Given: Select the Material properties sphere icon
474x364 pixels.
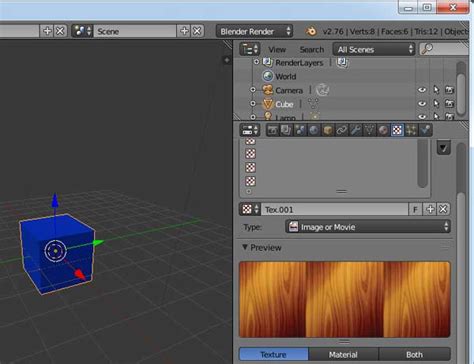Looking at the screenshot, I should [383, 130].
